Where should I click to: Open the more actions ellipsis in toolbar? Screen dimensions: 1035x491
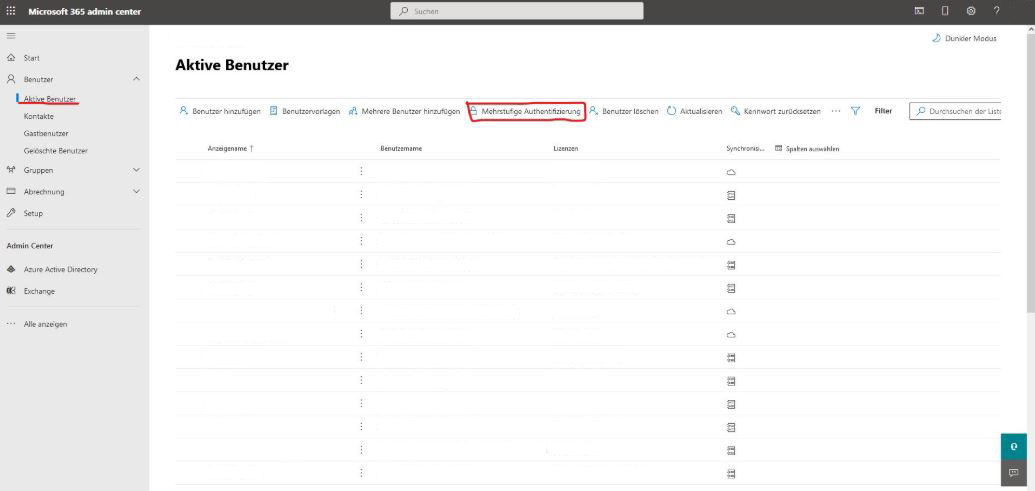click(x=836, y=111)
